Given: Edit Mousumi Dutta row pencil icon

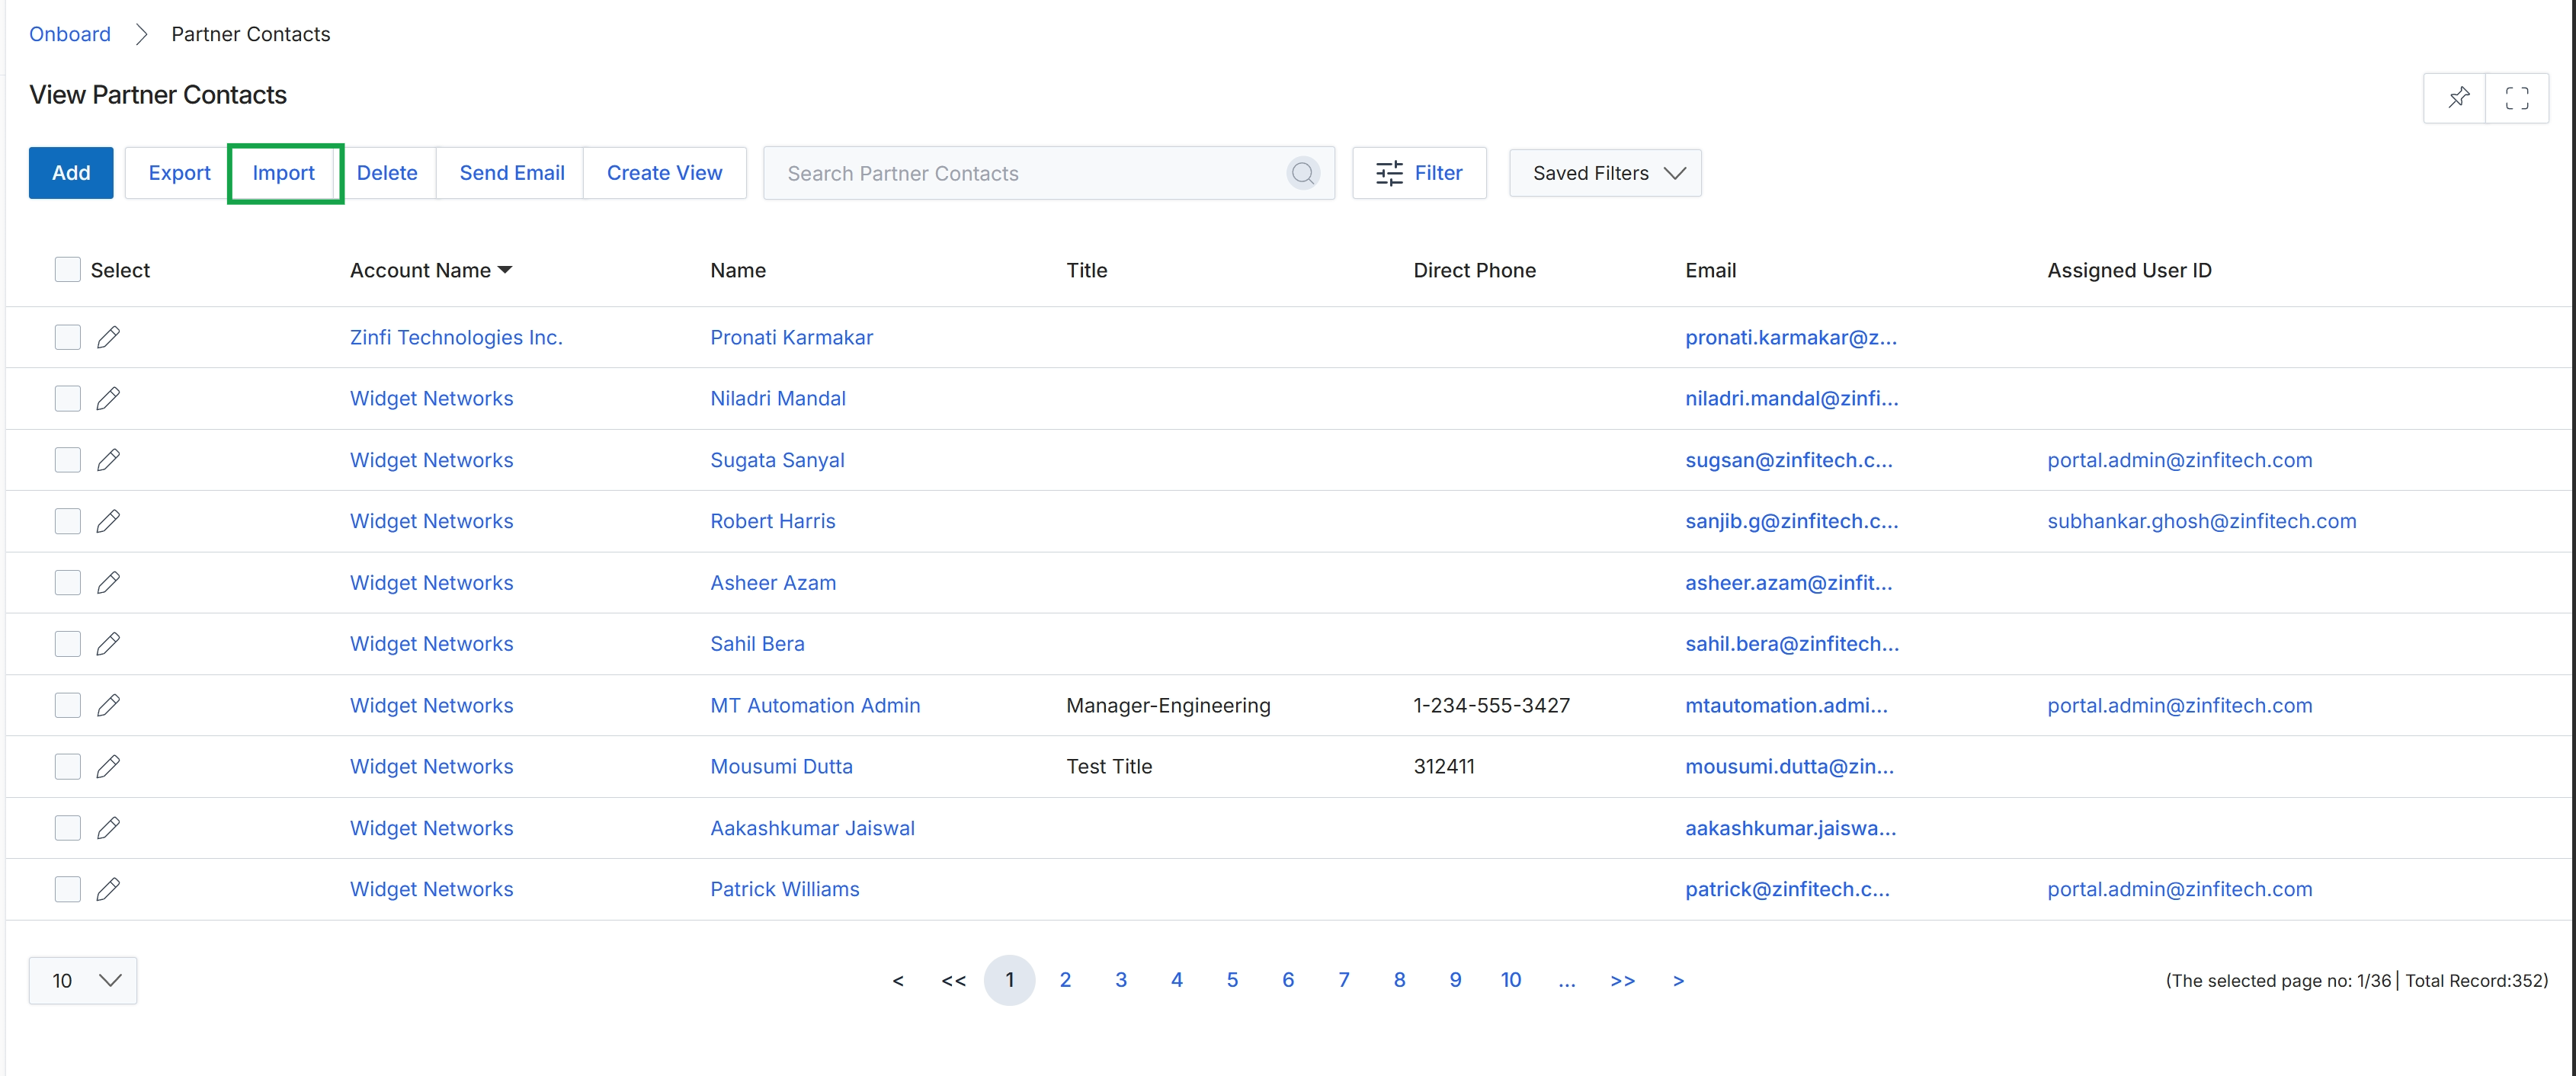Looking at the screenshot, I should pyautogui.click(x=108, y=766).
